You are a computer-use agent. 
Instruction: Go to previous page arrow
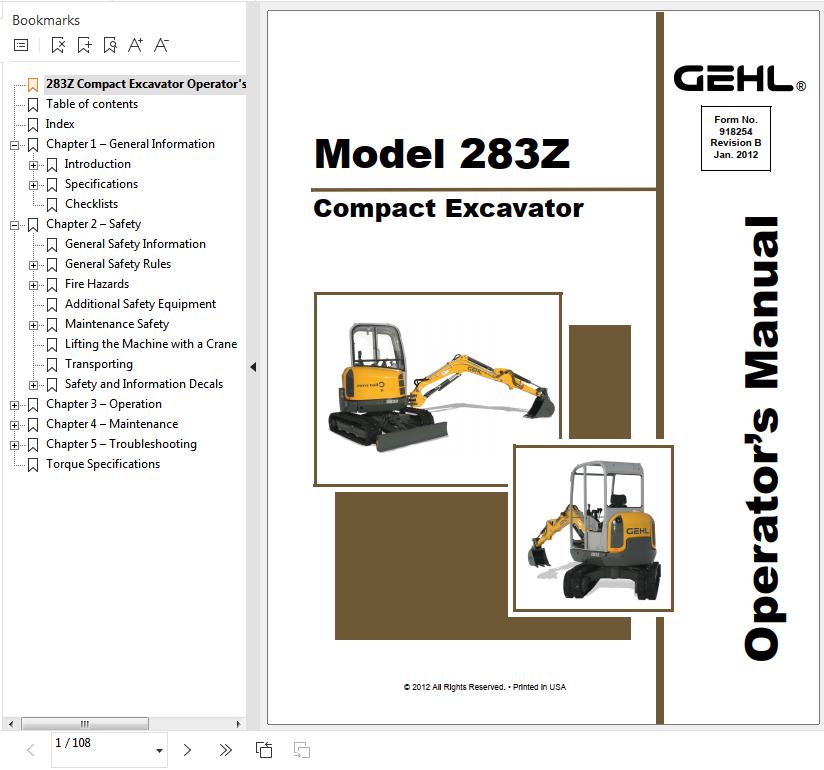click(31, 750)
